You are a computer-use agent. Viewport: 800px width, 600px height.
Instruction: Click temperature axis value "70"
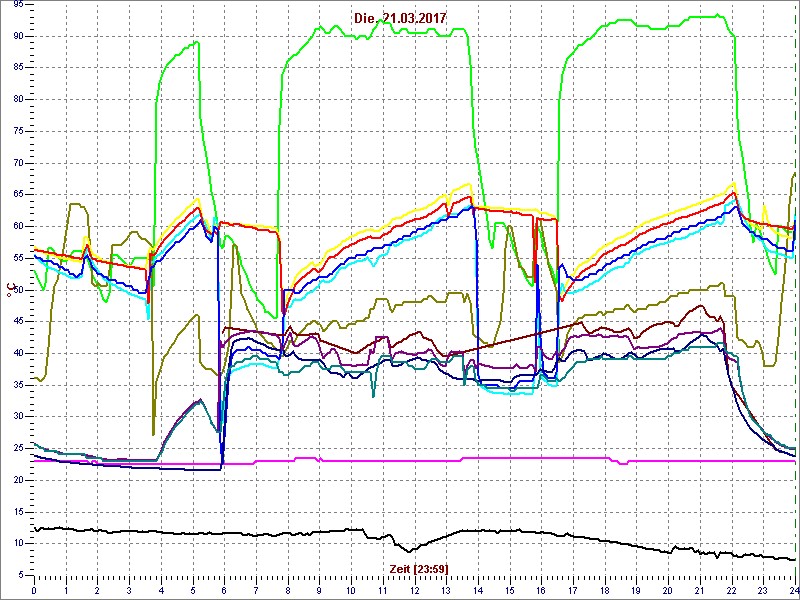(x=17, y=163)
